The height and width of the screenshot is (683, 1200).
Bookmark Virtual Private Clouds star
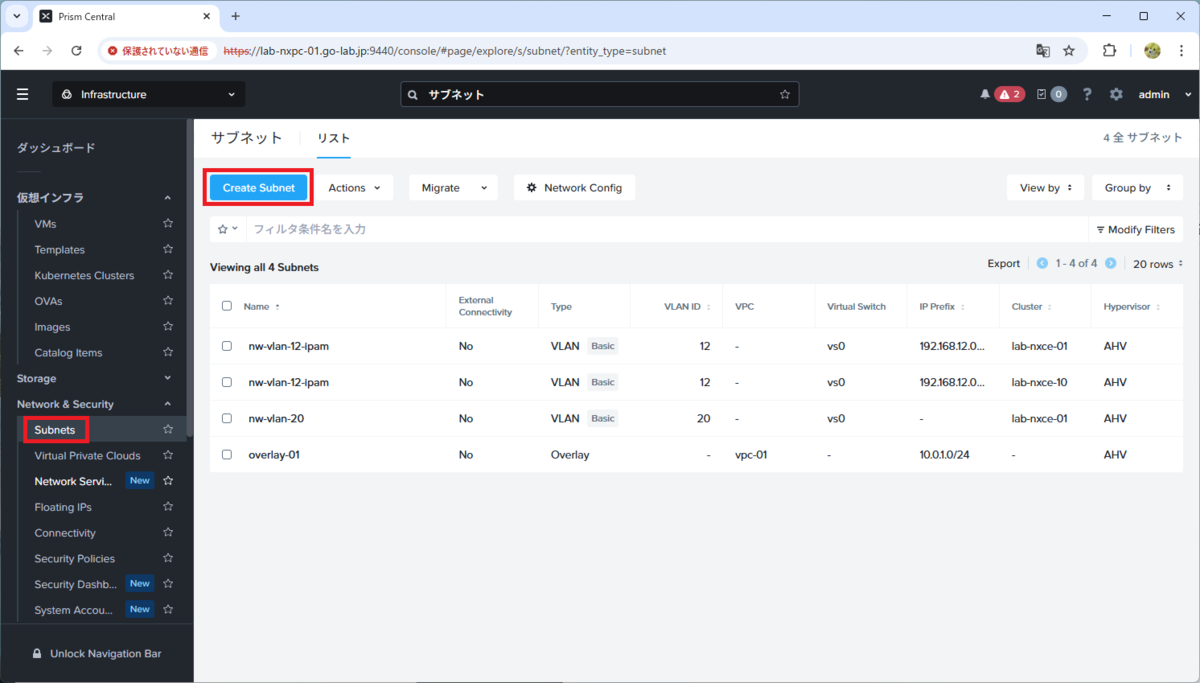(x=168, y=455)
